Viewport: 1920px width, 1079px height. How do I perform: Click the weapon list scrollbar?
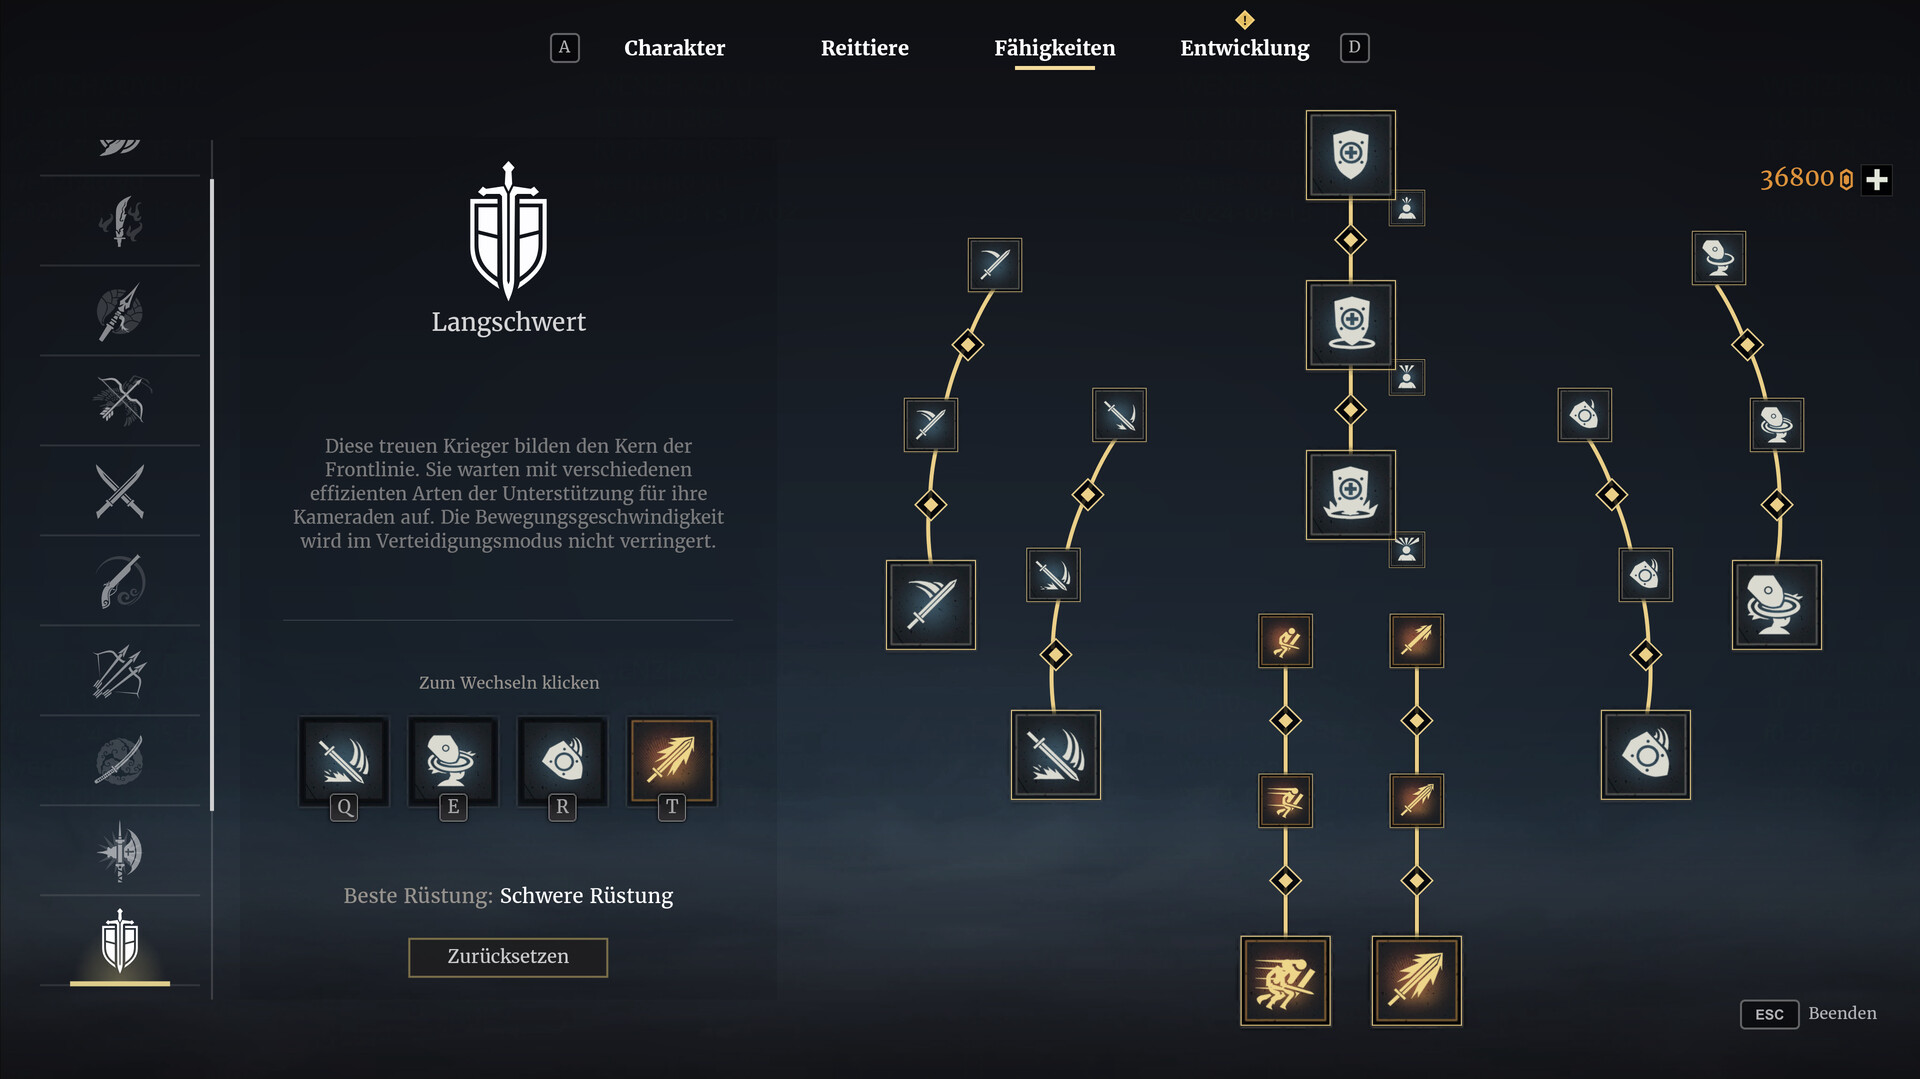click(x=212, y=495)
